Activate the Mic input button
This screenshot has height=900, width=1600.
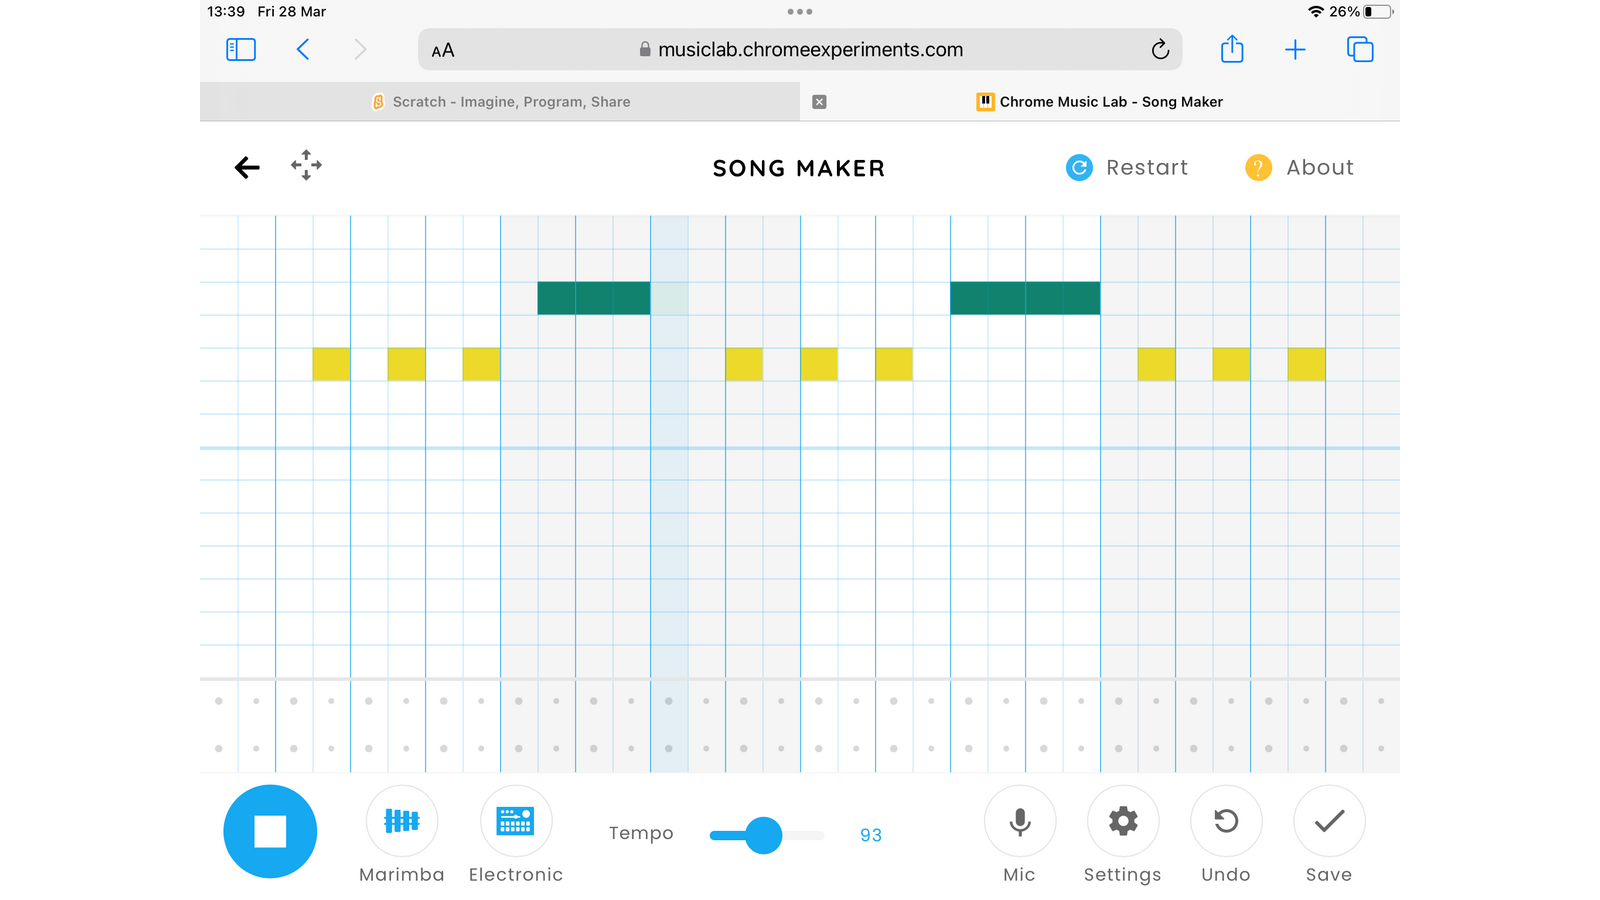pyautogui.click(x=1019, y=821)
